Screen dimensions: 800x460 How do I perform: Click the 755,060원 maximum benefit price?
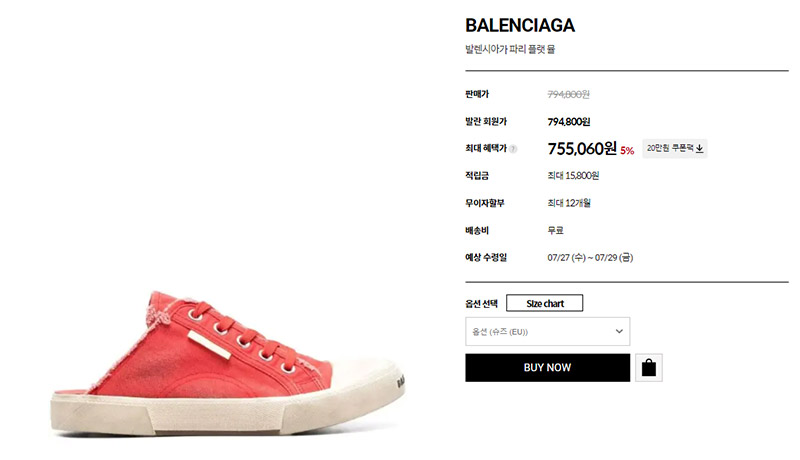click(582, 149)
